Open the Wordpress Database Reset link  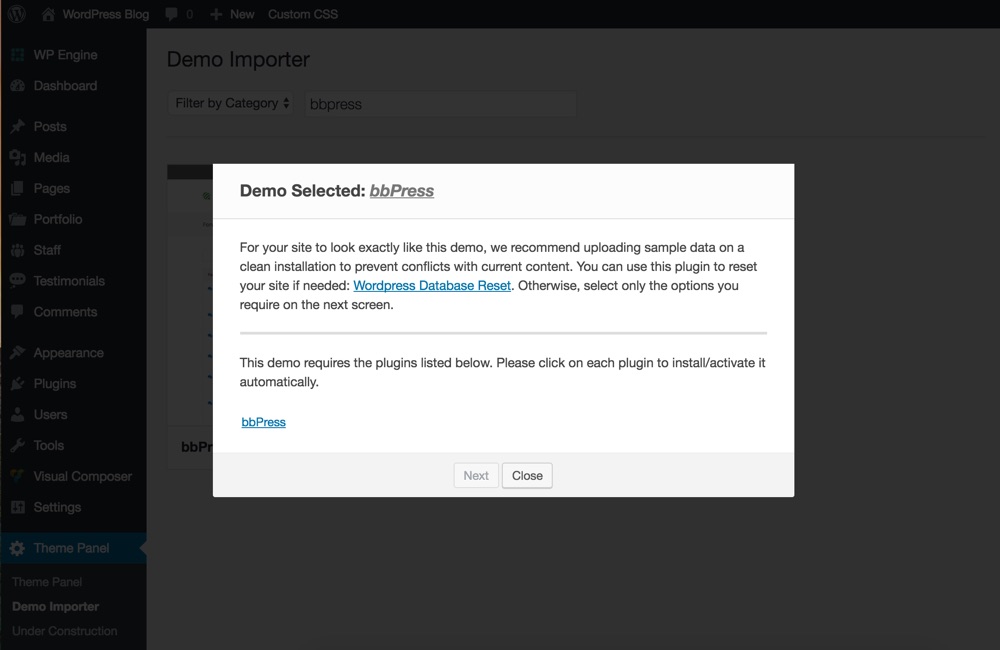(432, 285)
